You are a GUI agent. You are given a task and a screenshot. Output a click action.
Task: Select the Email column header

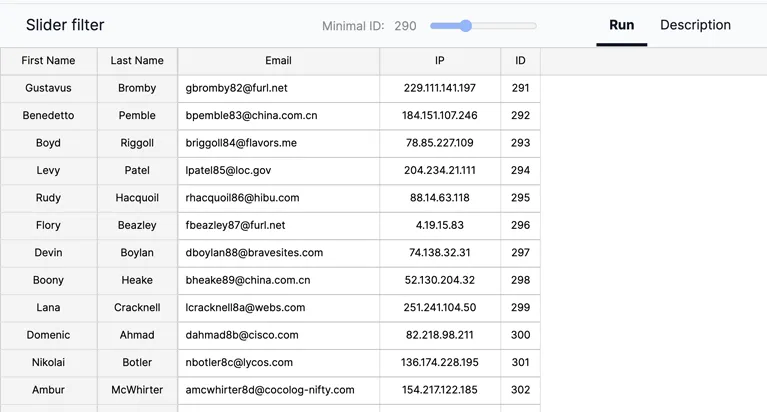pos(278,61)
